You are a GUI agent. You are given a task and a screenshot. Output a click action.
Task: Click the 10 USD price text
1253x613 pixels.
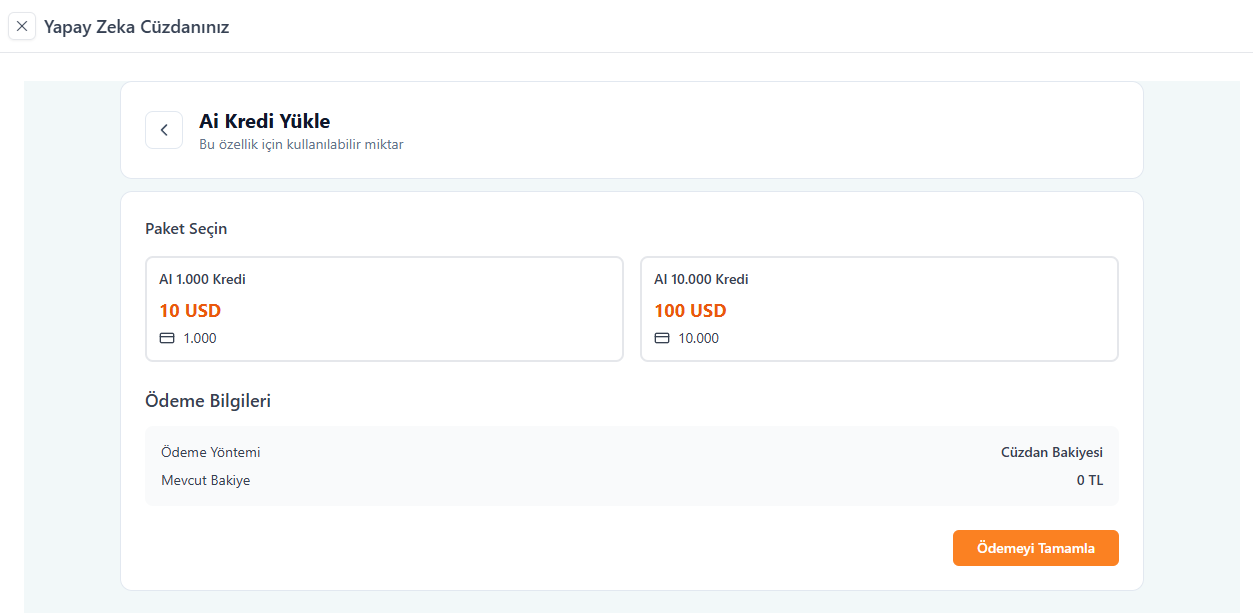click(x=190, y=310)
